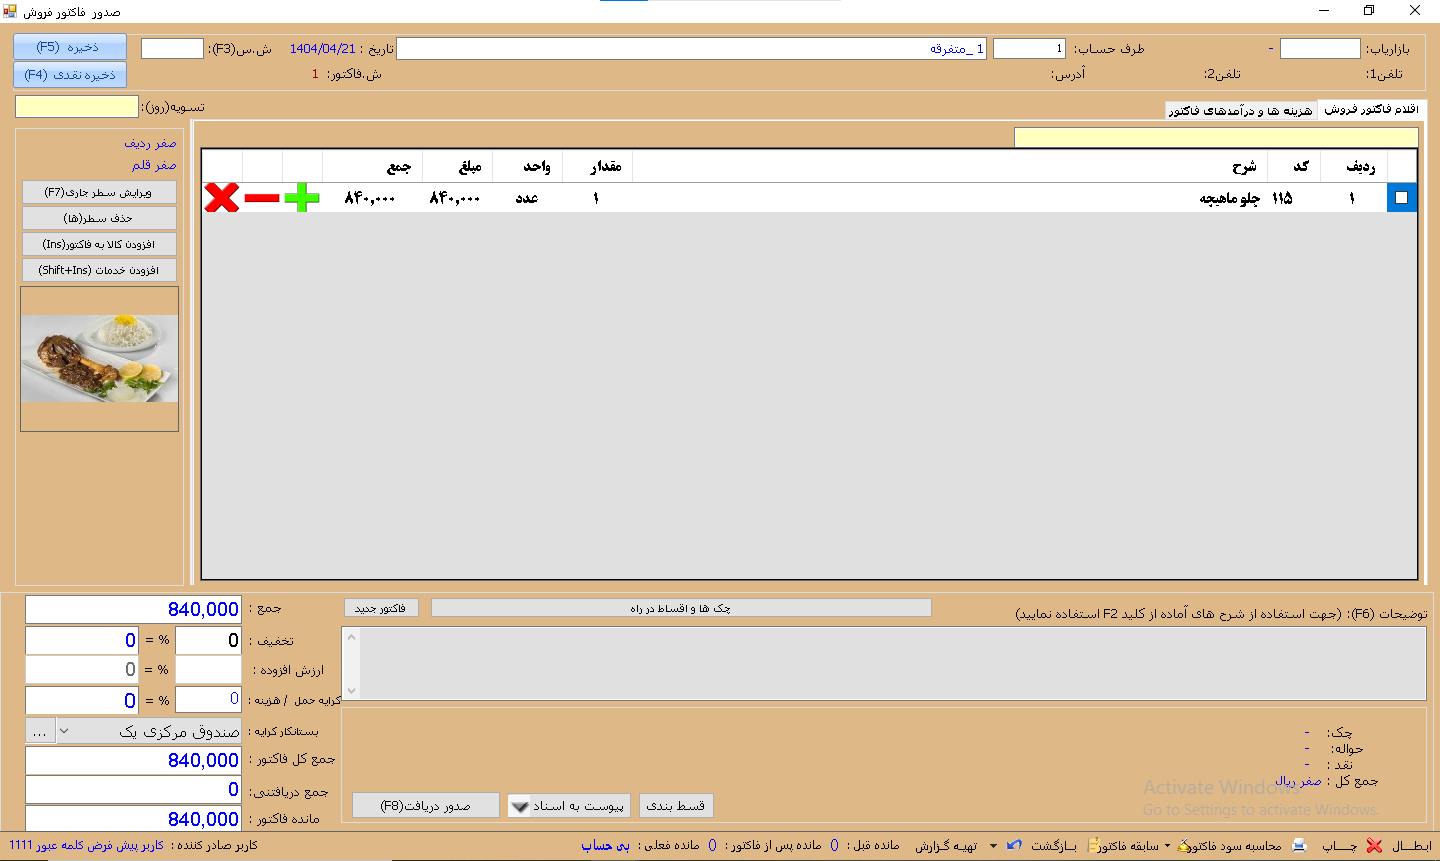Click the ابطال (cancel) red X icon
Screen dimensions: 1440x861
click(x=1375, y=846)
